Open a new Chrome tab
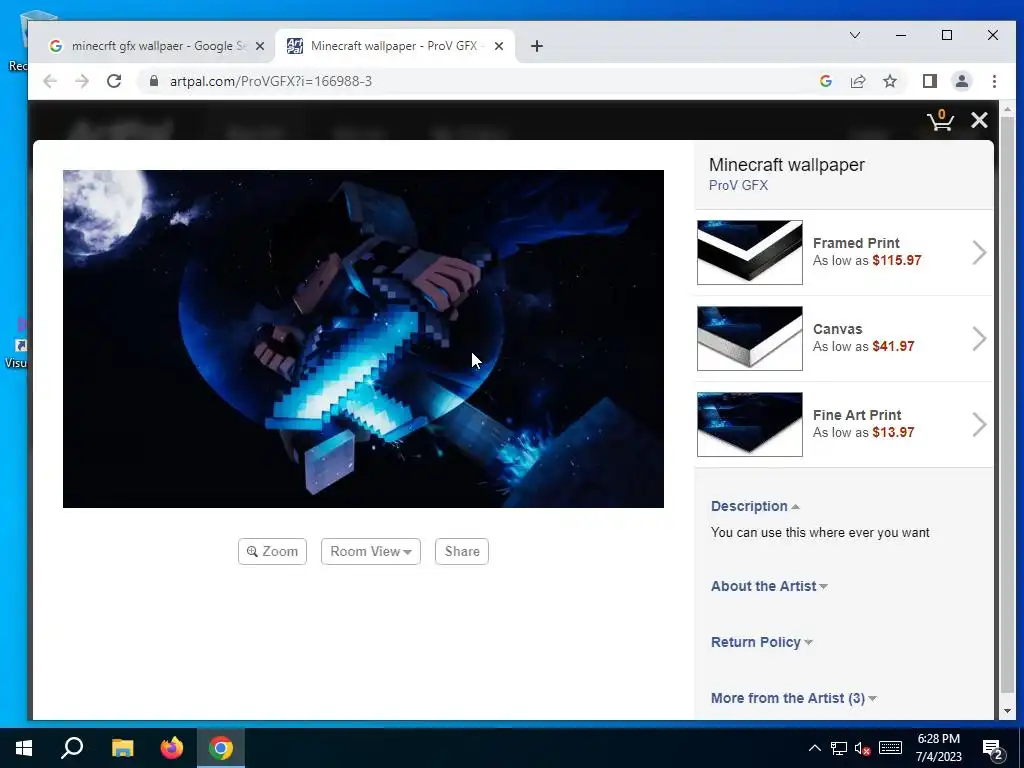Viewport: 1024px width, 768px height. point(537,46)
